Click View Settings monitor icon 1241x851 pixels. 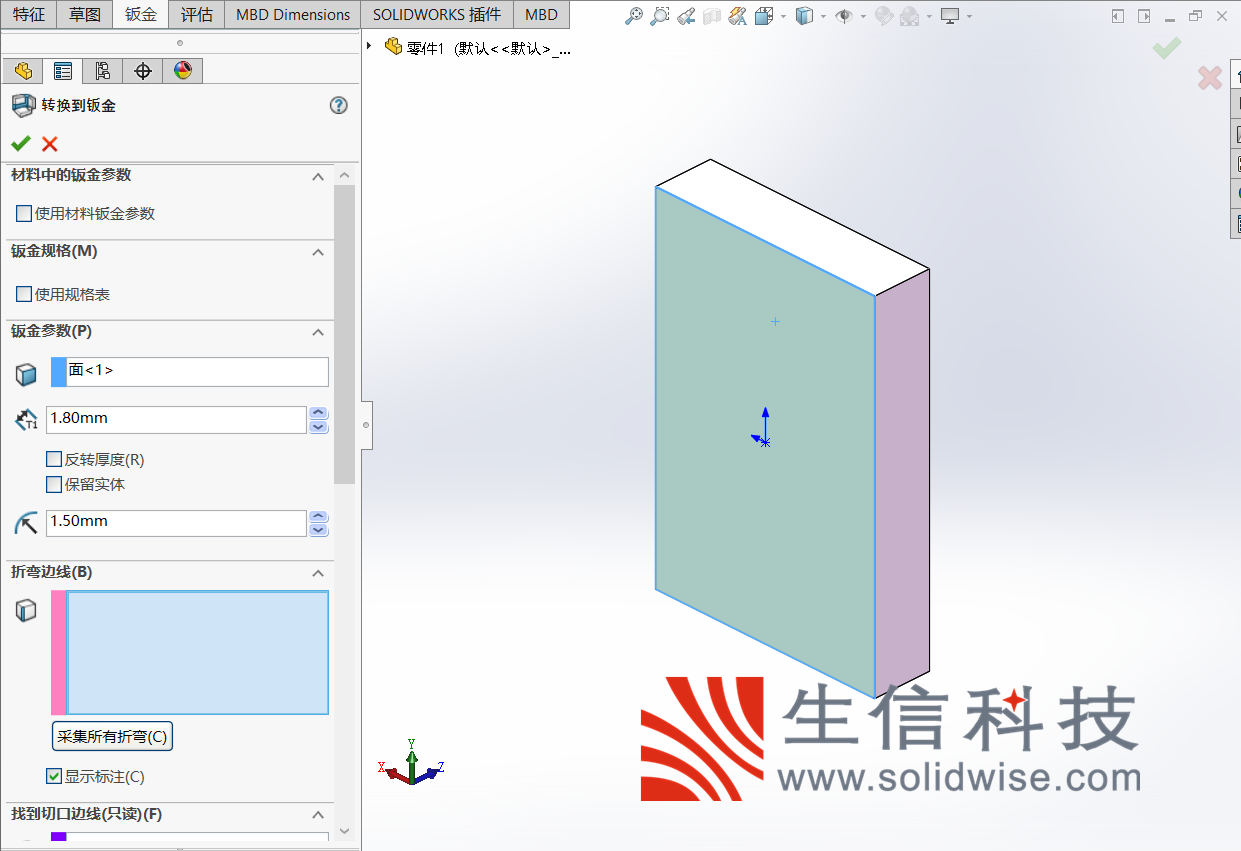point(950,16)
